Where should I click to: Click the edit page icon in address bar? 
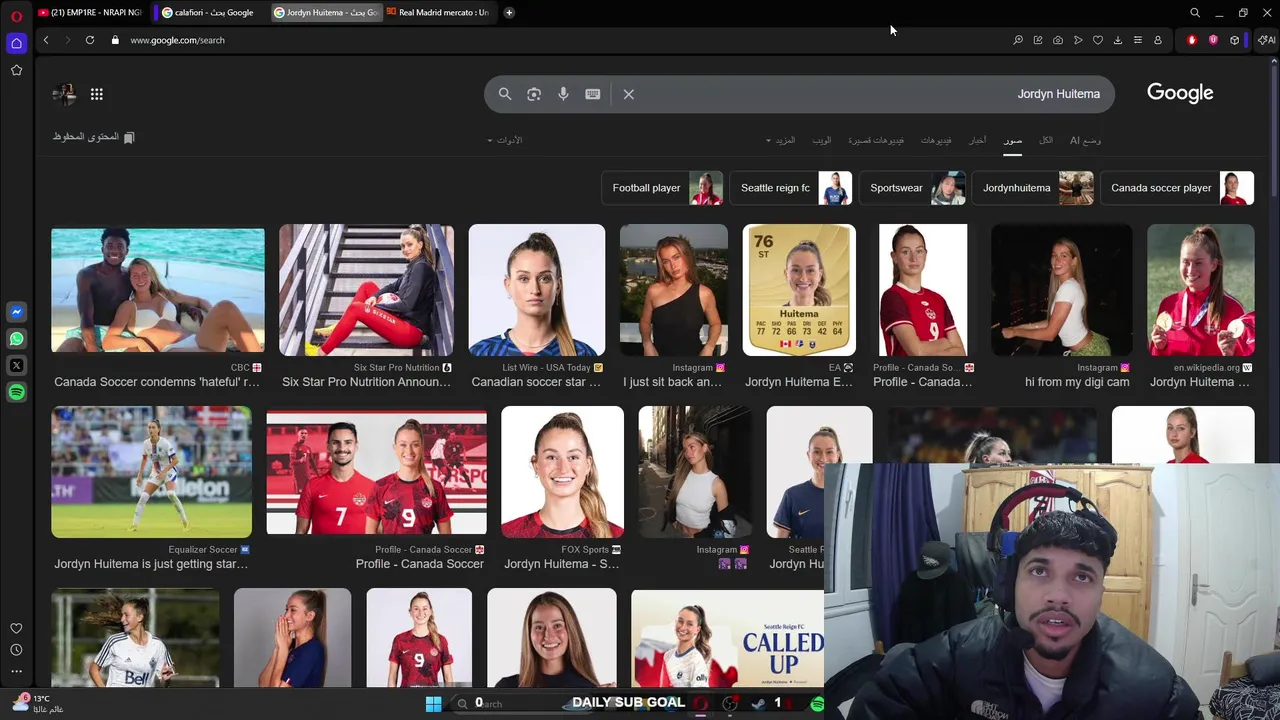pyautogui.click(x=1038, y=40)
